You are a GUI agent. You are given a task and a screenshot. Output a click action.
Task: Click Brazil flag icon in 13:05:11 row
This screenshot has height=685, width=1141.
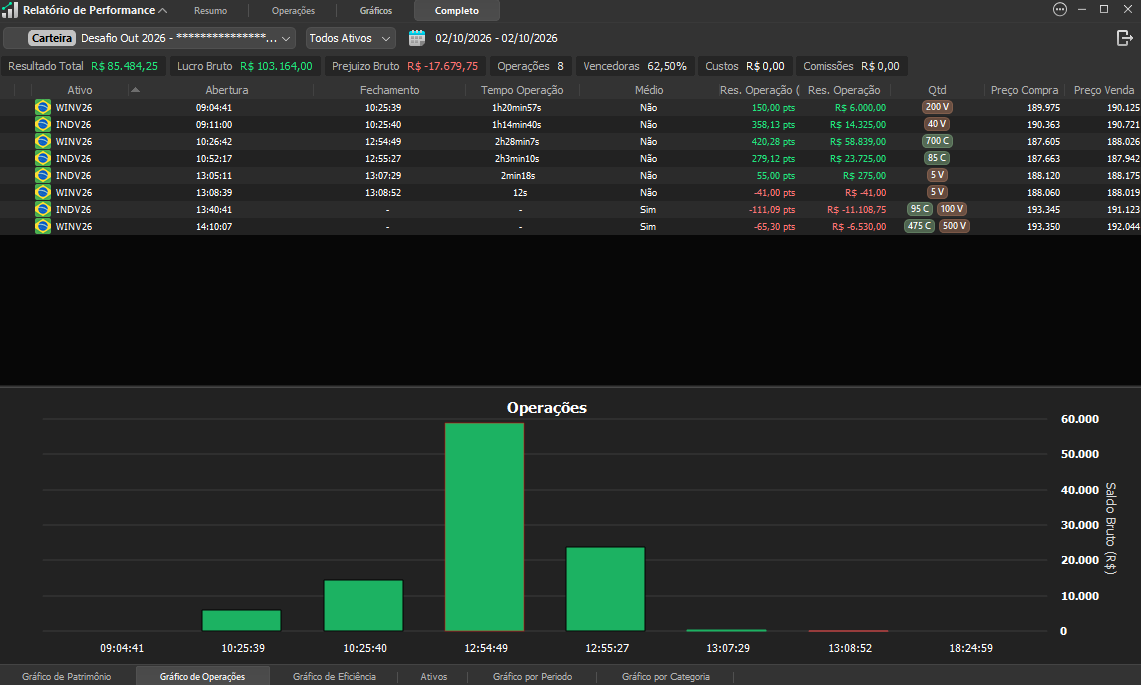[x=43, y=175]
